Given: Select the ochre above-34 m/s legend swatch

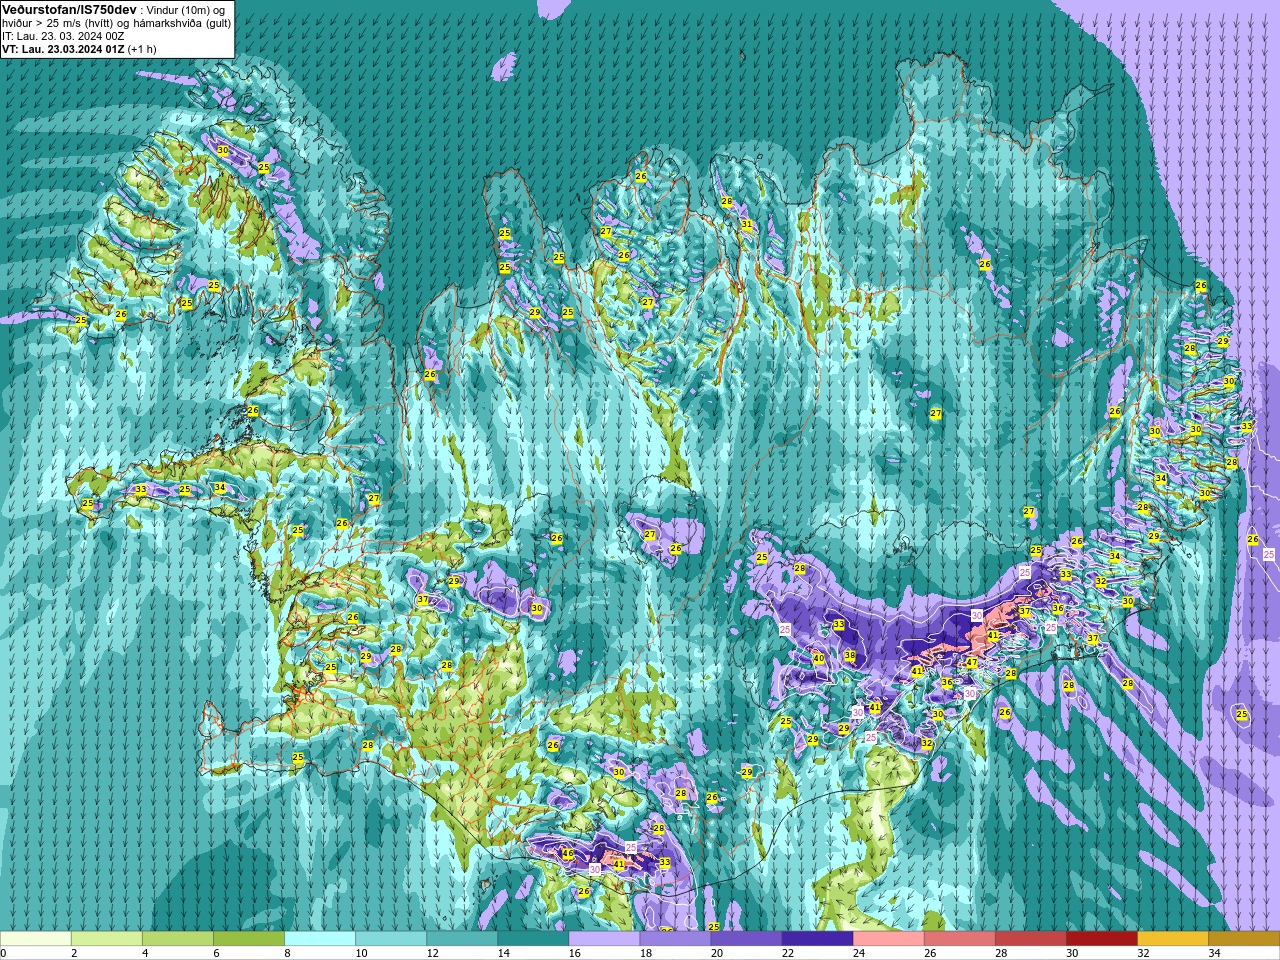Looking at the screenshot, I should [x=1243, y=939].
